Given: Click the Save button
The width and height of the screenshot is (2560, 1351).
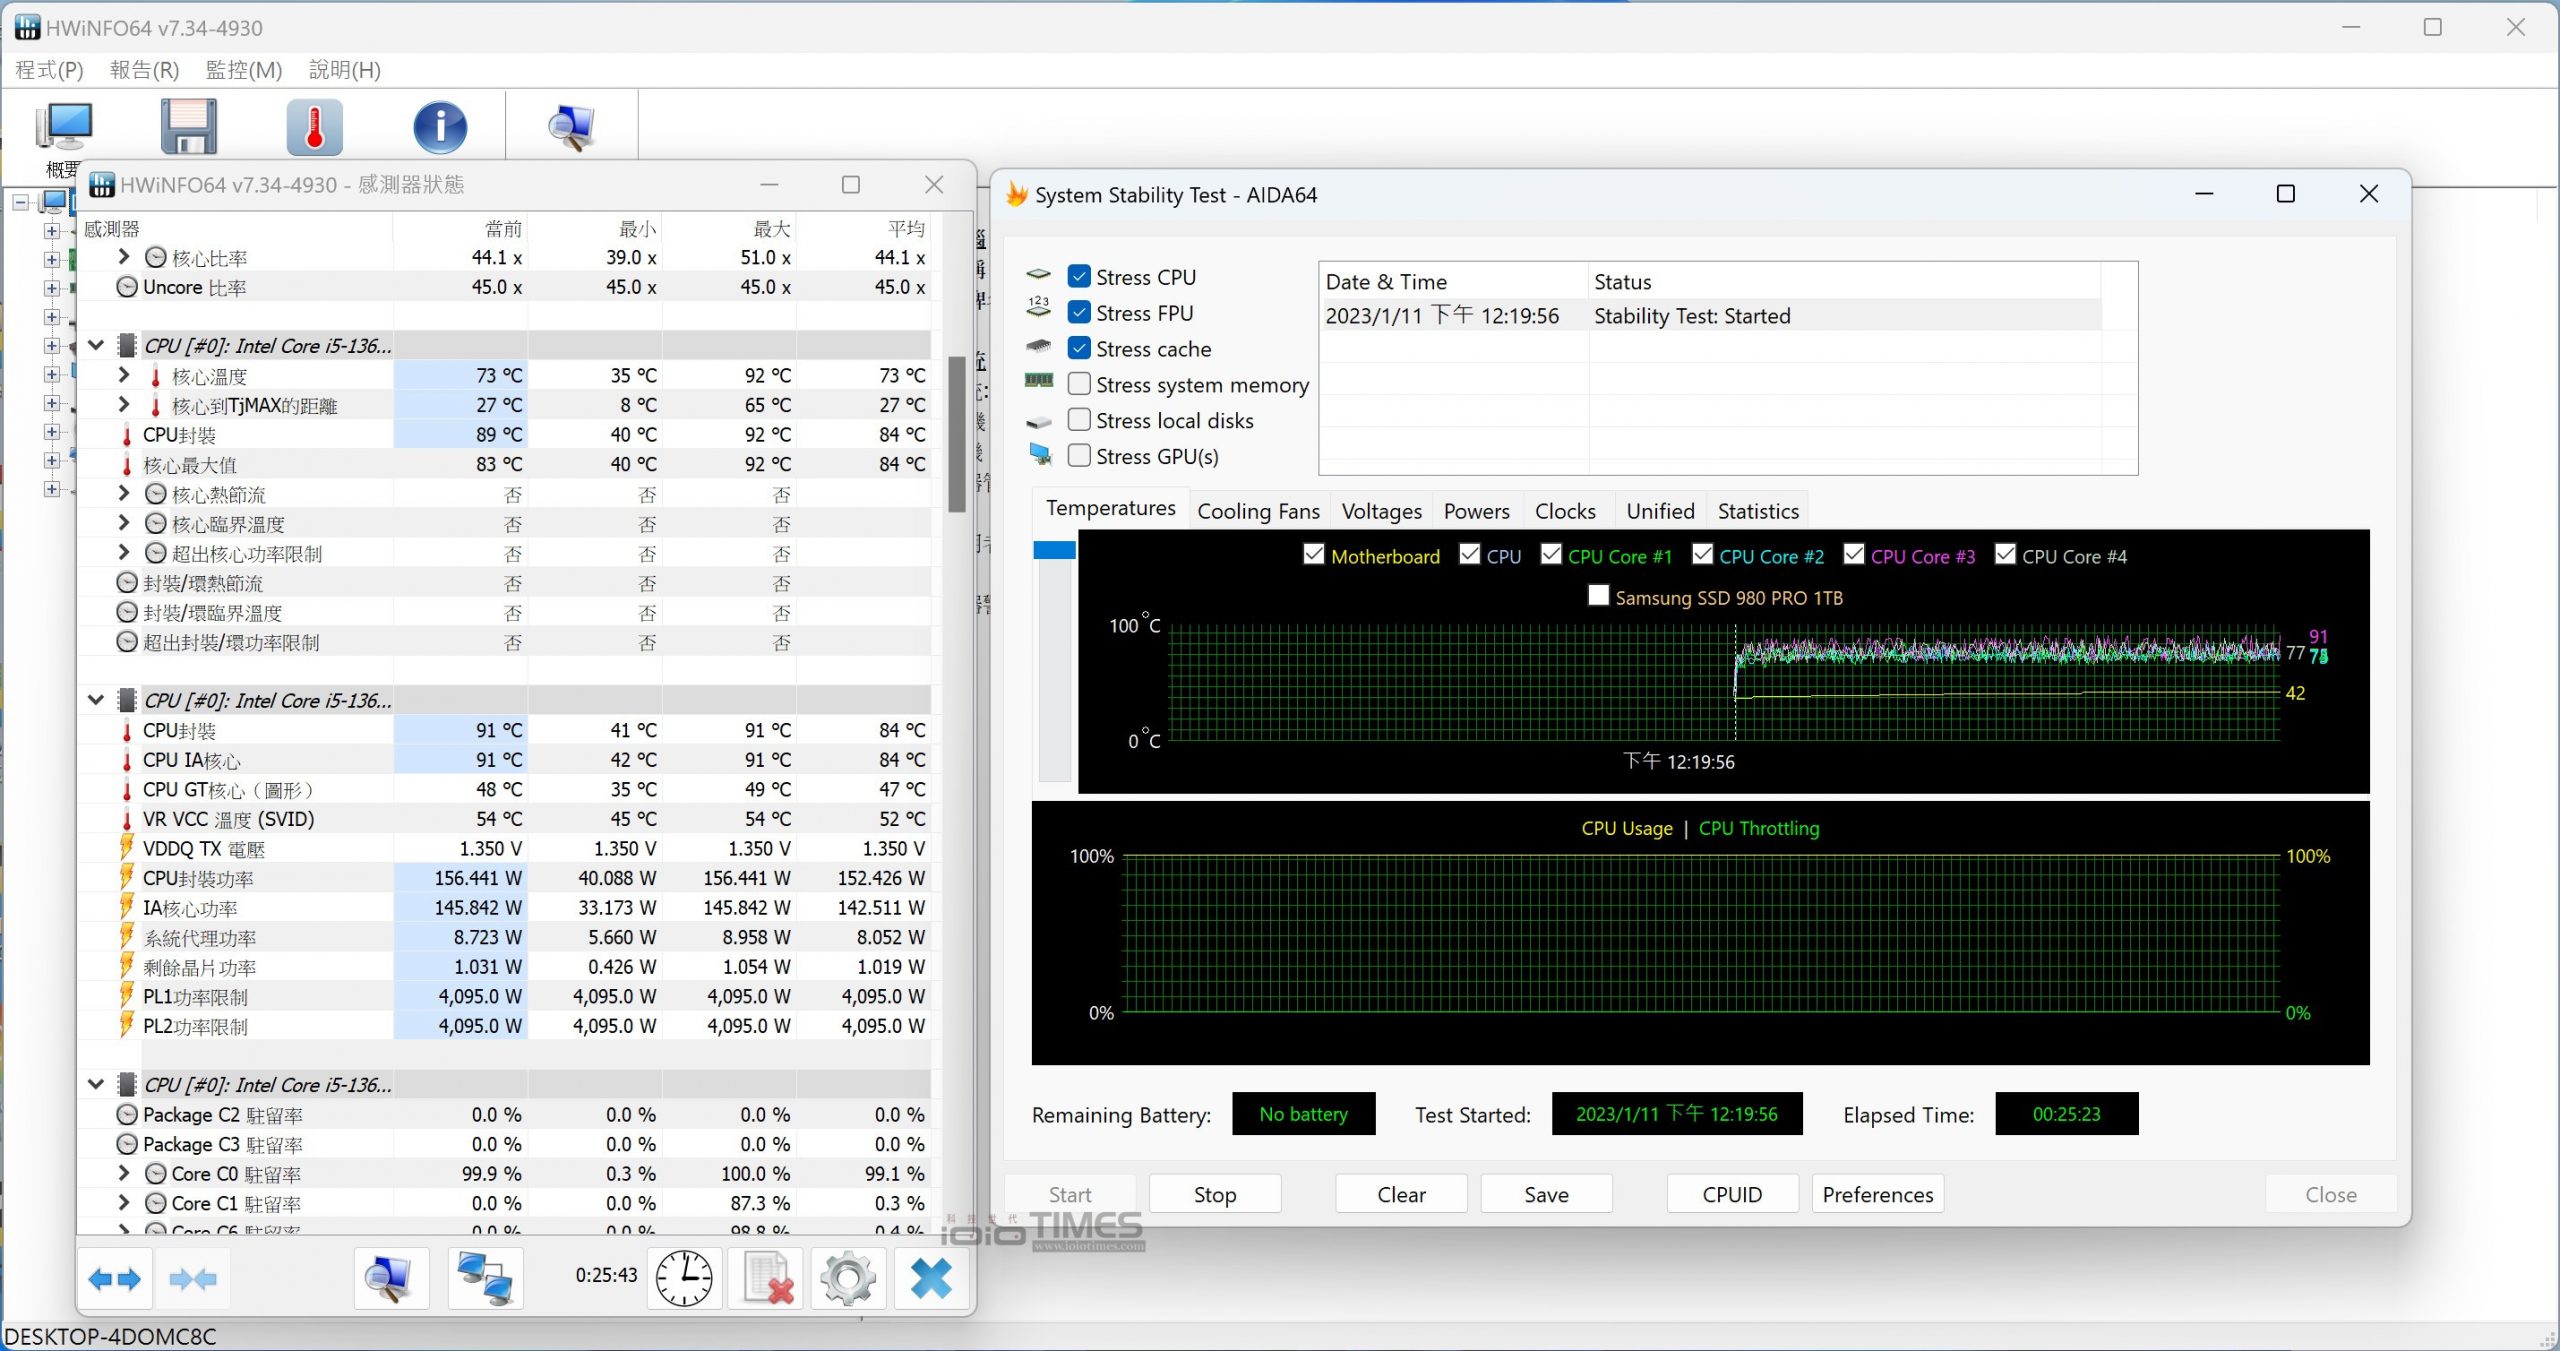Looking at the screenshot, I should (x=1546, y=1194).
